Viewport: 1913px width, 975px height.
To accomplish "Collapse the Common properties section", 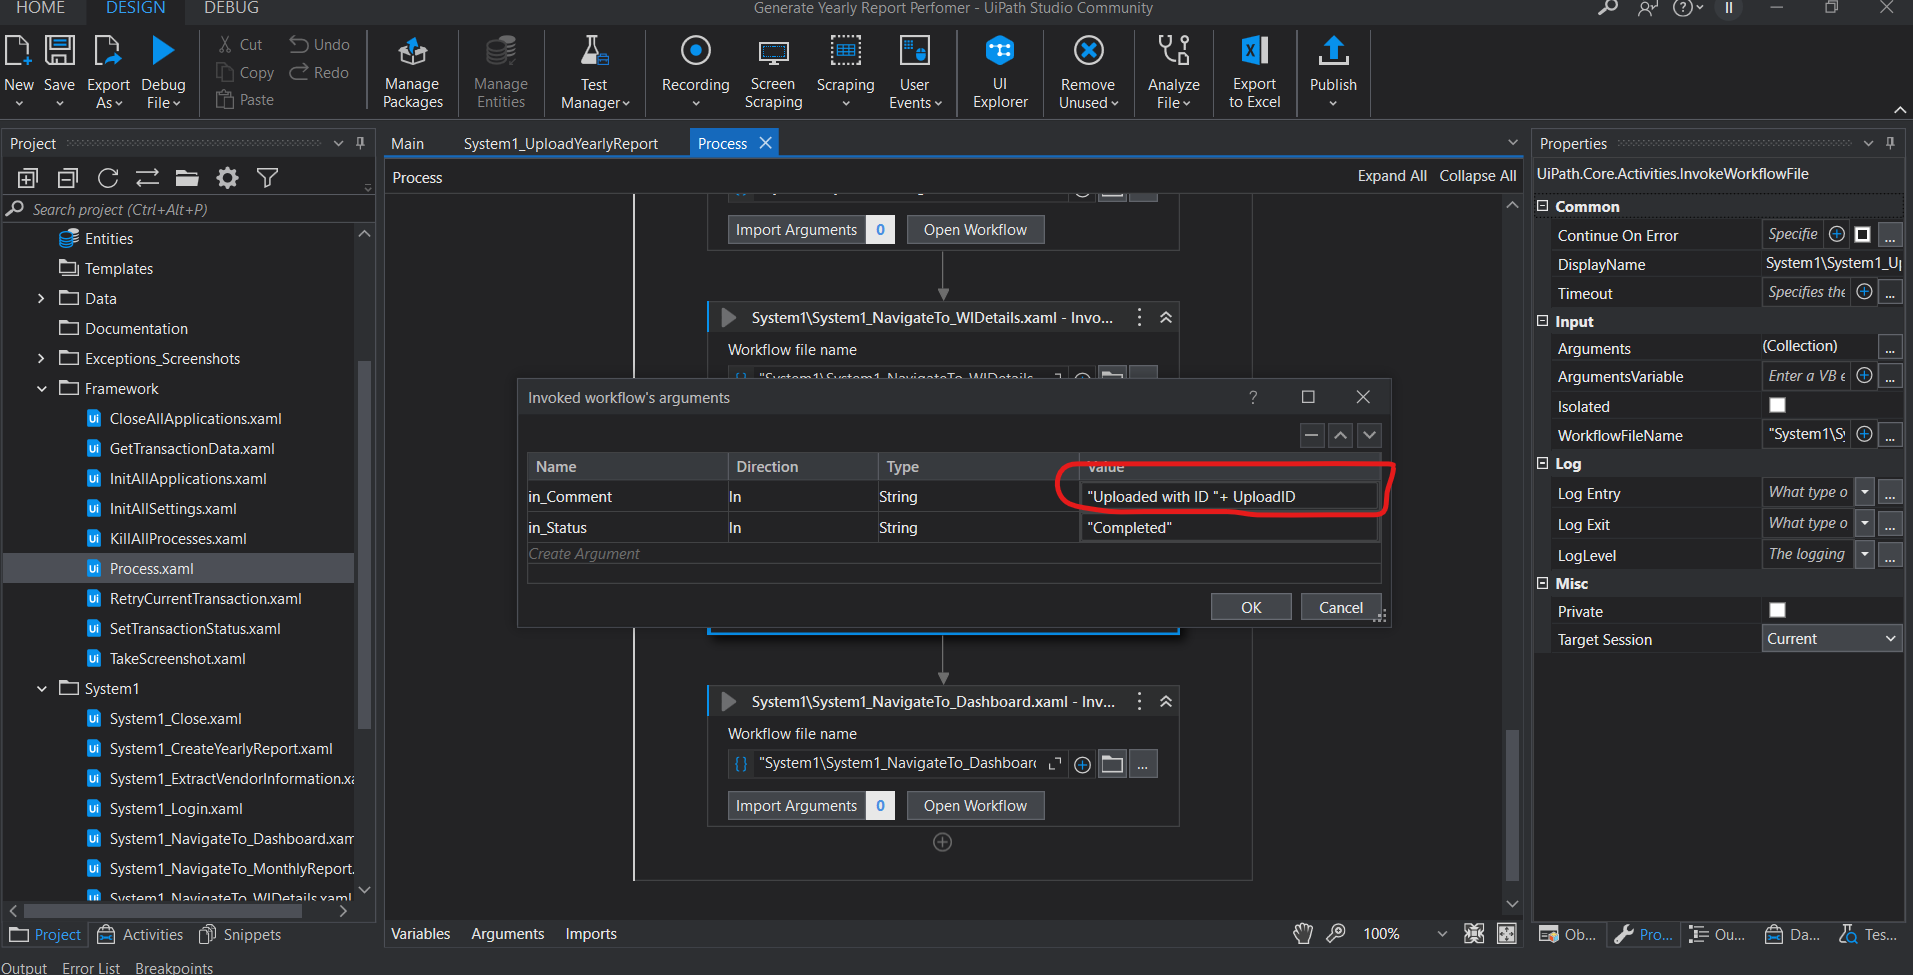I will (1543, 206).
